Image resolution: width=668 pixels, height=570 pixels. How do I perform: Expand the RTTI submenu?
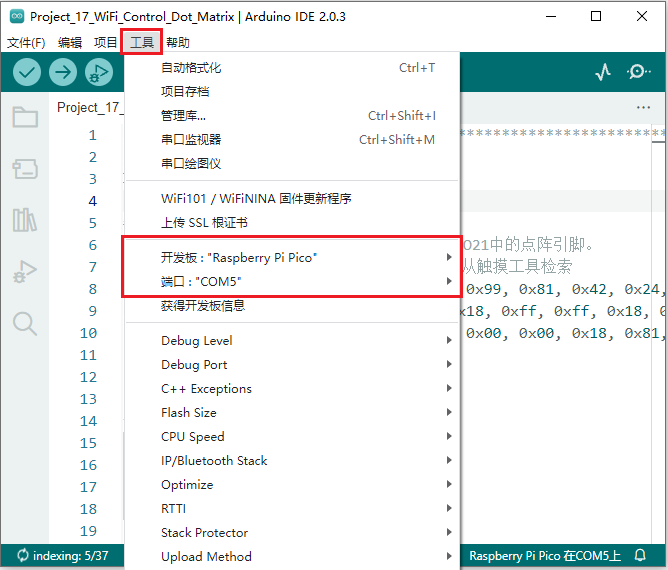(x=292, y=508)
